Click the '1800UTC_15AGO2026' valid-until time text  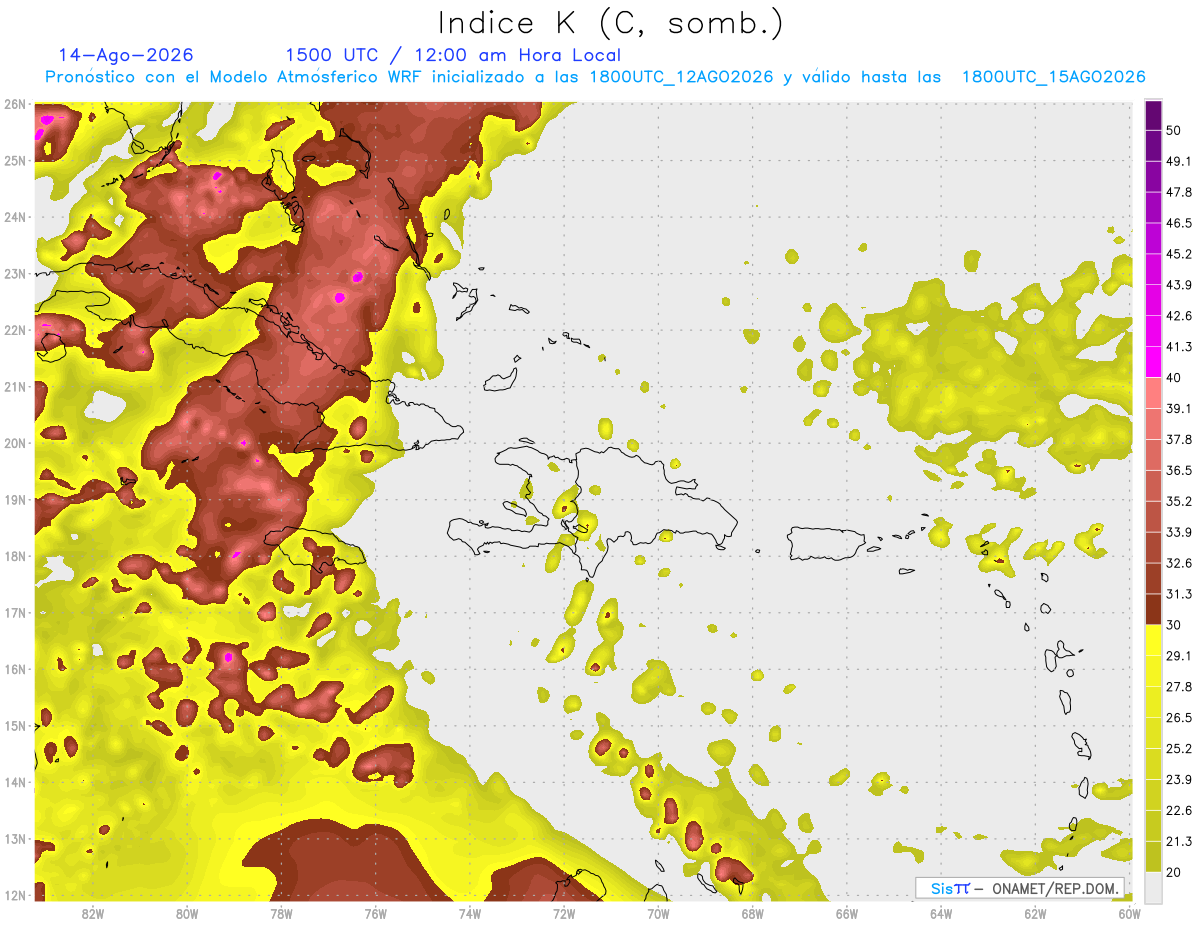[x=1054, y=77]
